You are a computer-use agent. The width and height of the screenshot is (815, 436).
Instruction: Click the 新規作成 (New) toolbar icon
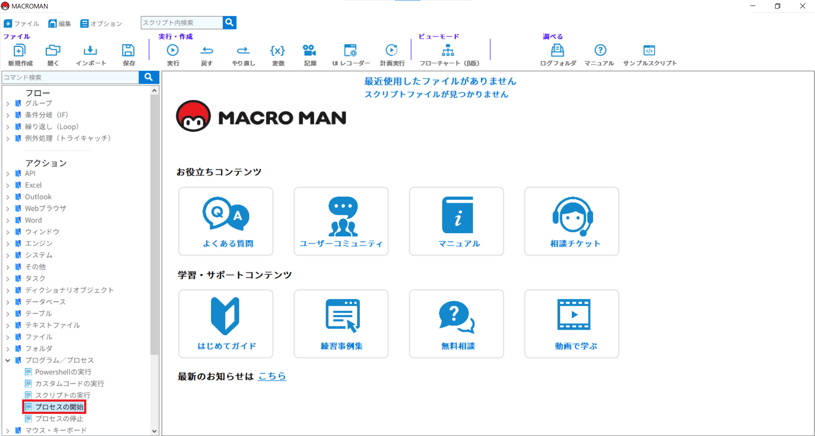[x=20, y=50]
